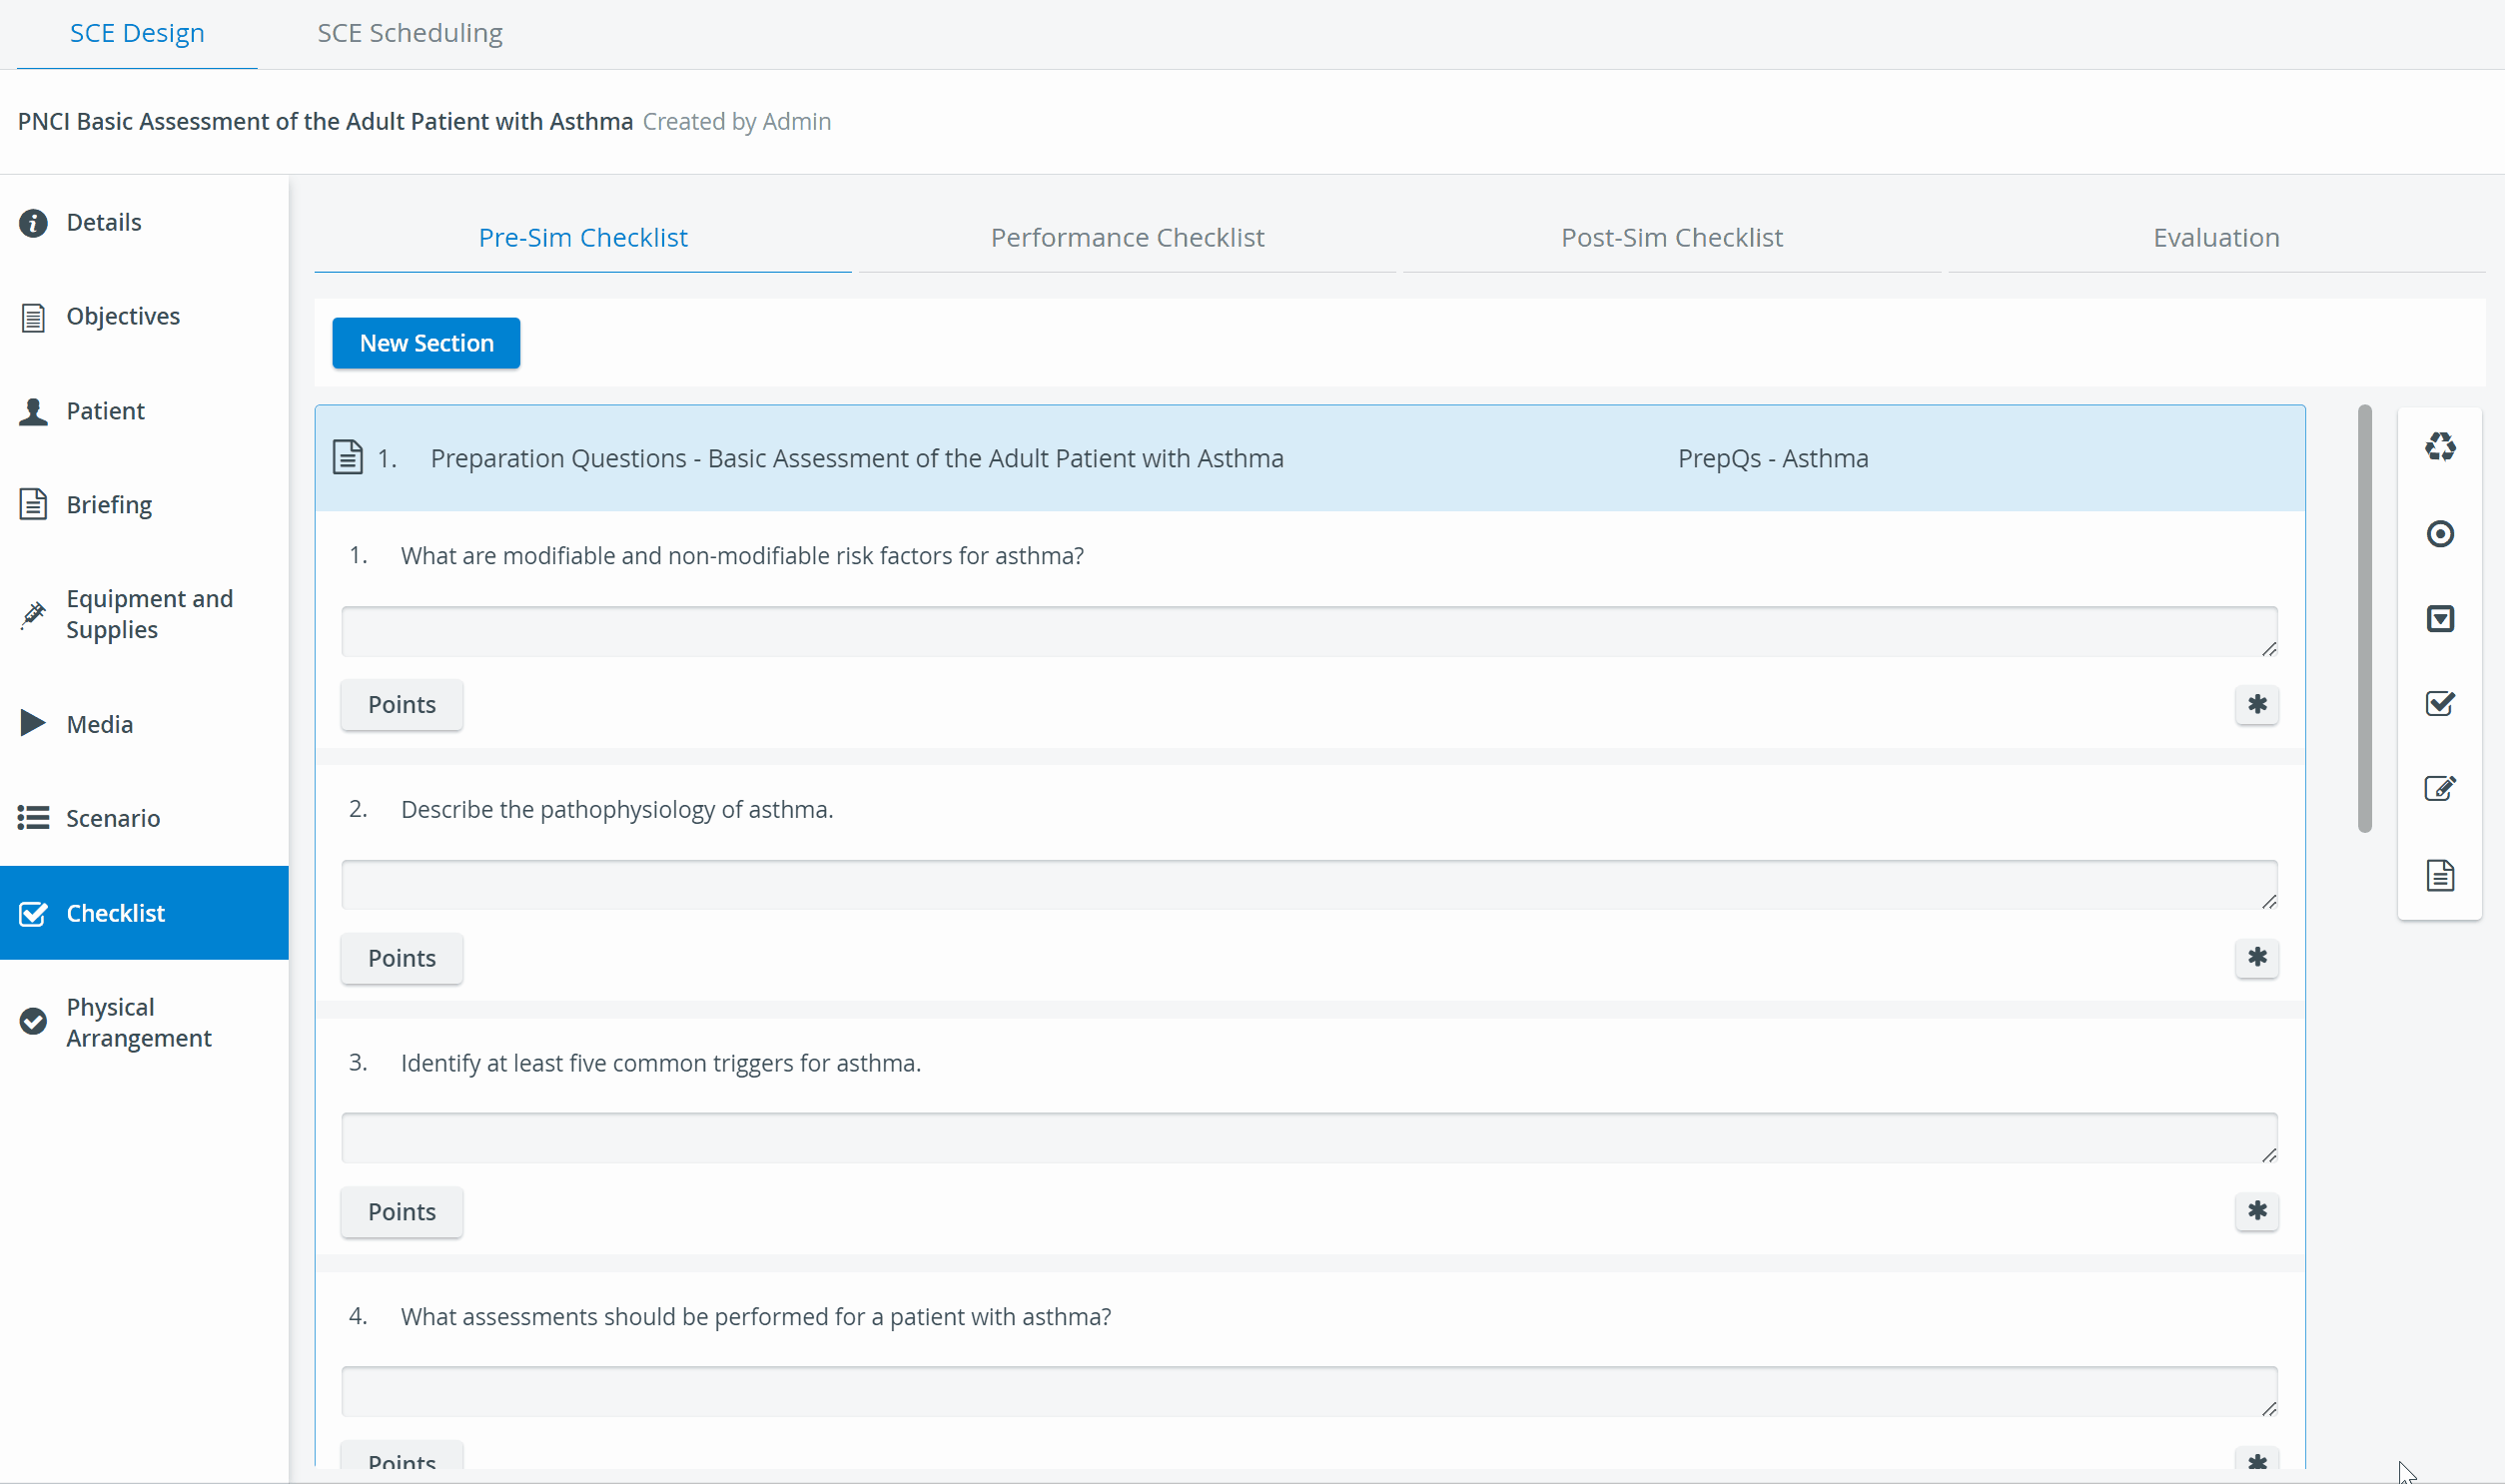Select the dropdown question type icon
This screenshot has width=2505, height=1484.
(x=2439, y=619)
